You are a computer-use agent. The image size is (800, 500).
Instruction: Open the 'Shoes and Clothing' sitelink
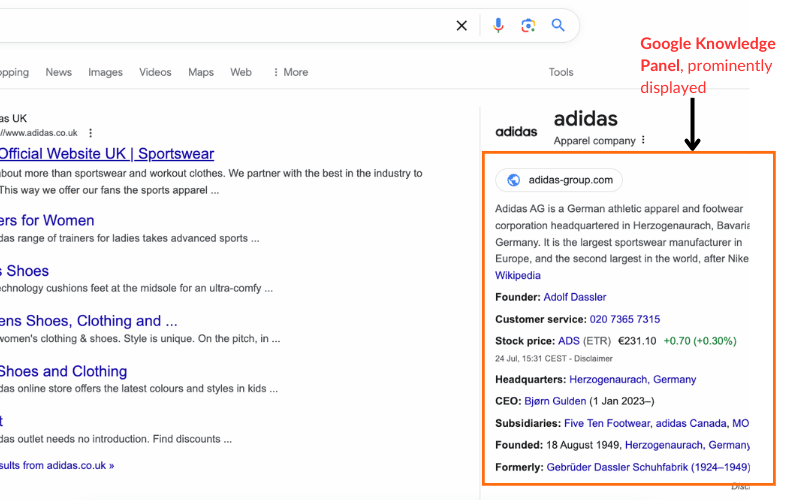point(63,371)
